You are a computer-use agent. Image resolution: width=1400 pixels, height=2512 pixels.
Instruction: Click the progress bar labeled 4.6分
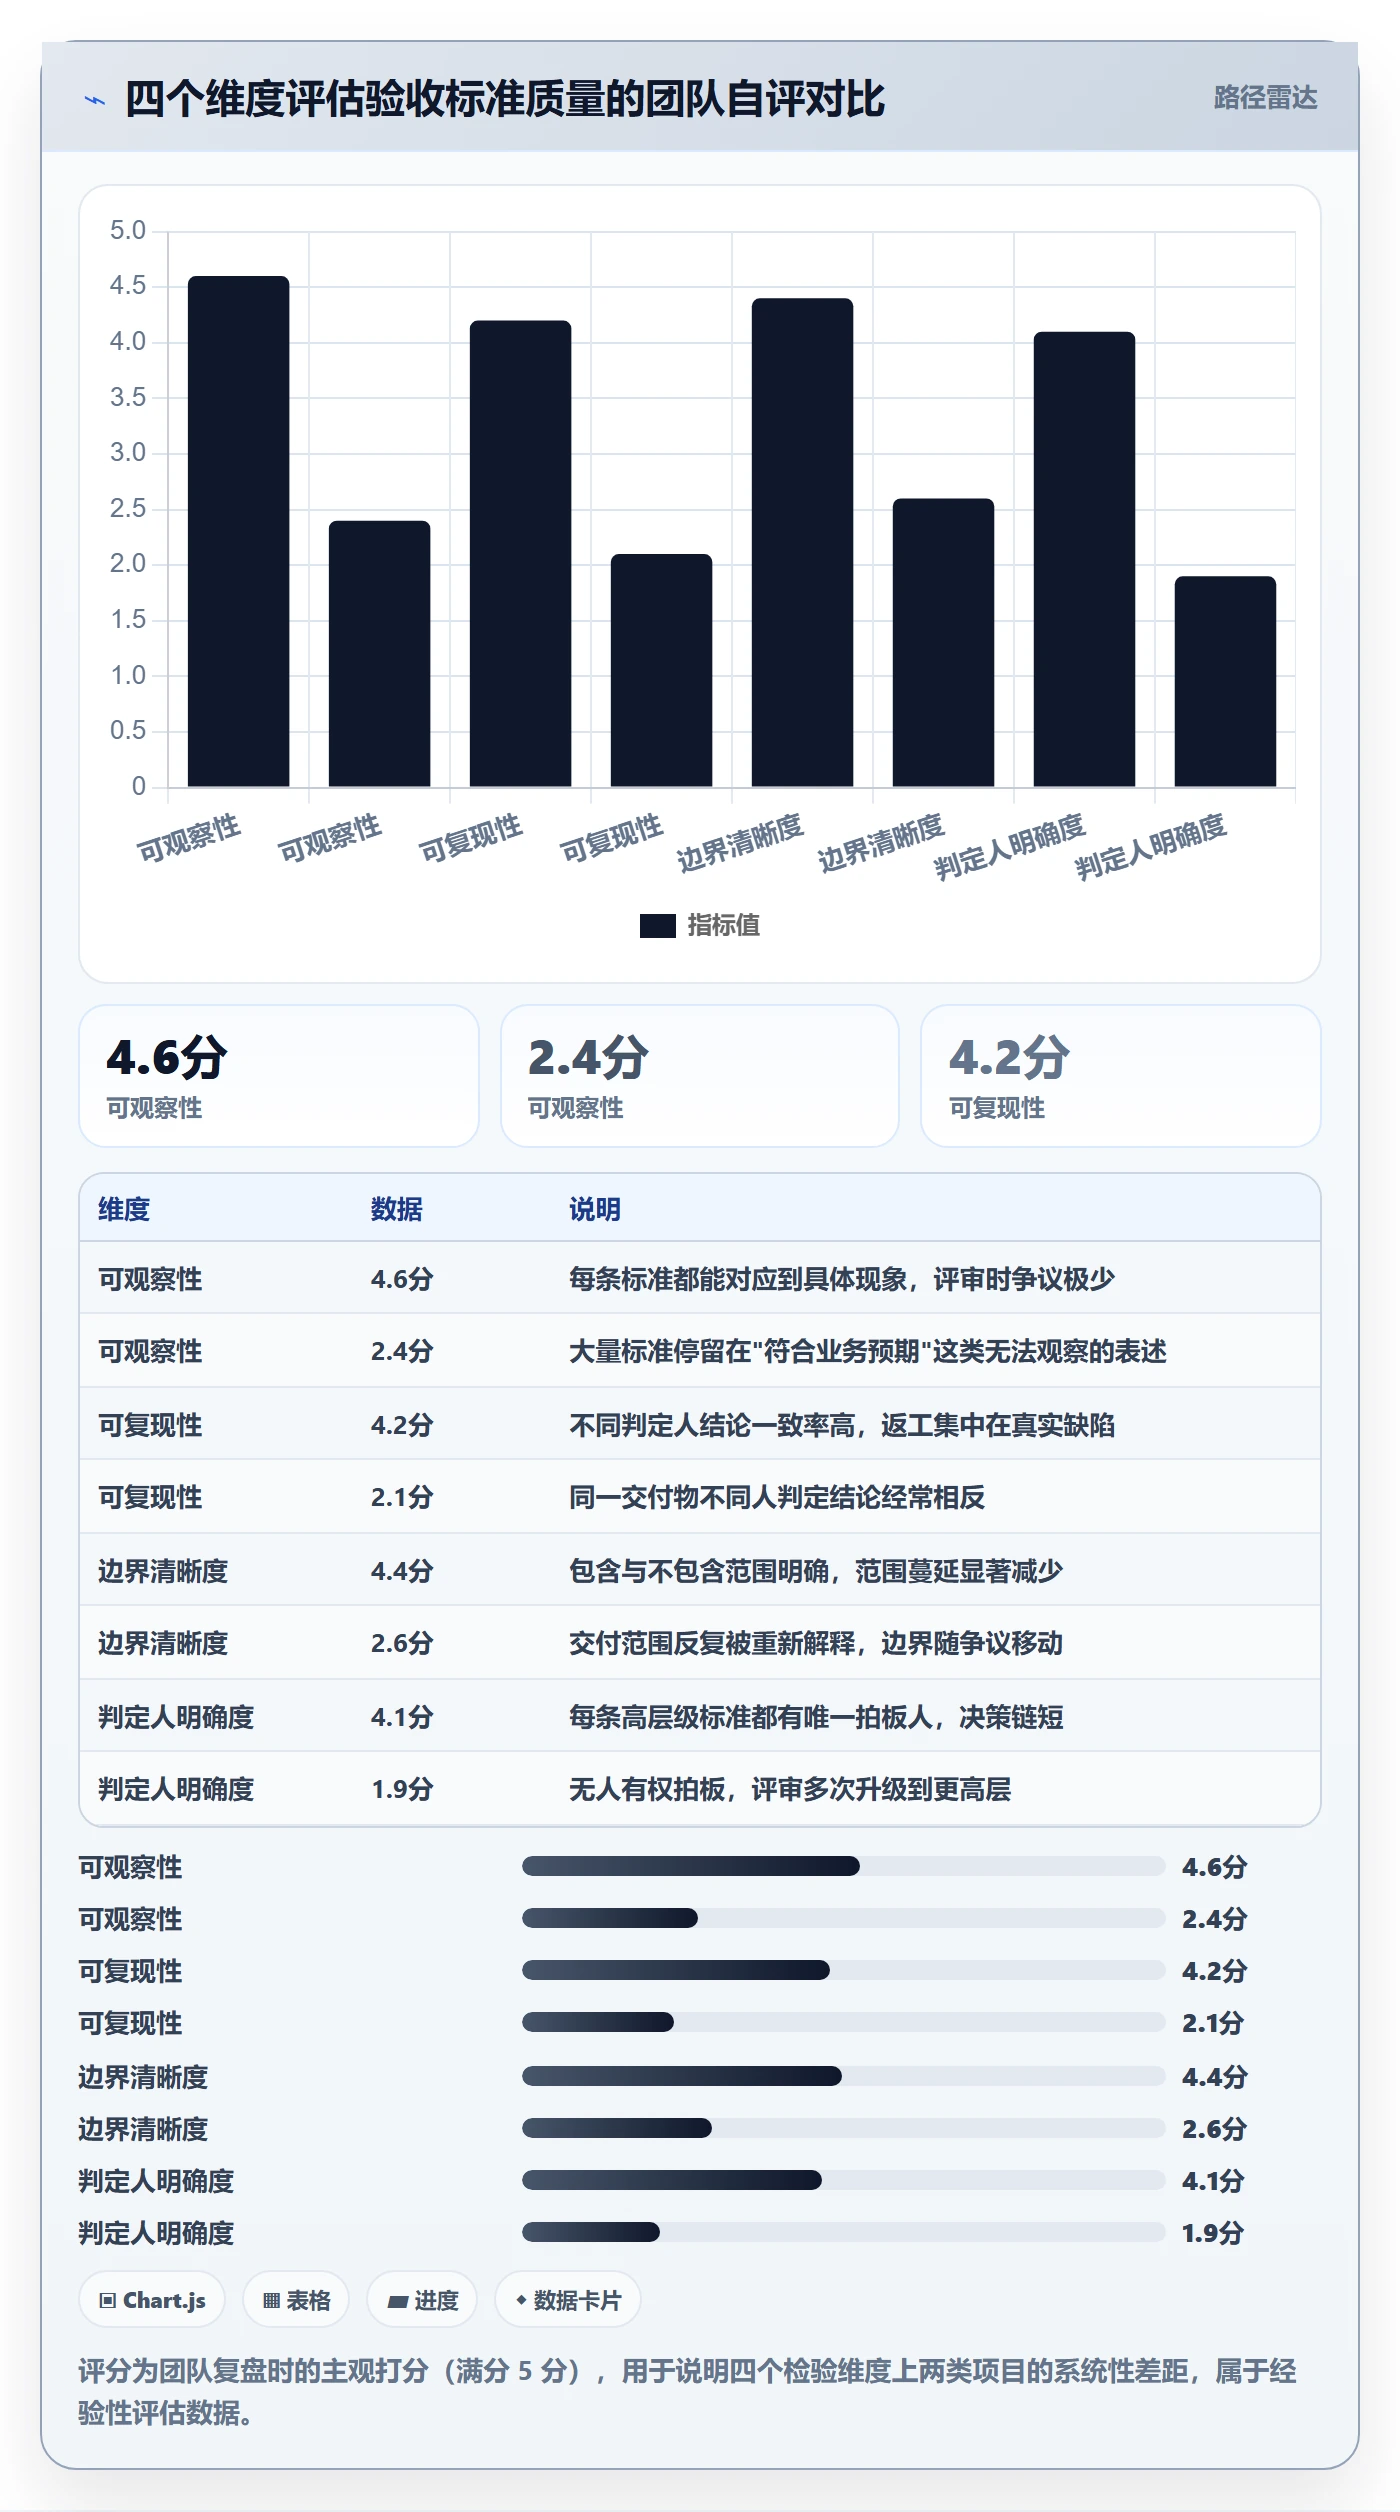pyautogui.click(x=844, y=1866)
